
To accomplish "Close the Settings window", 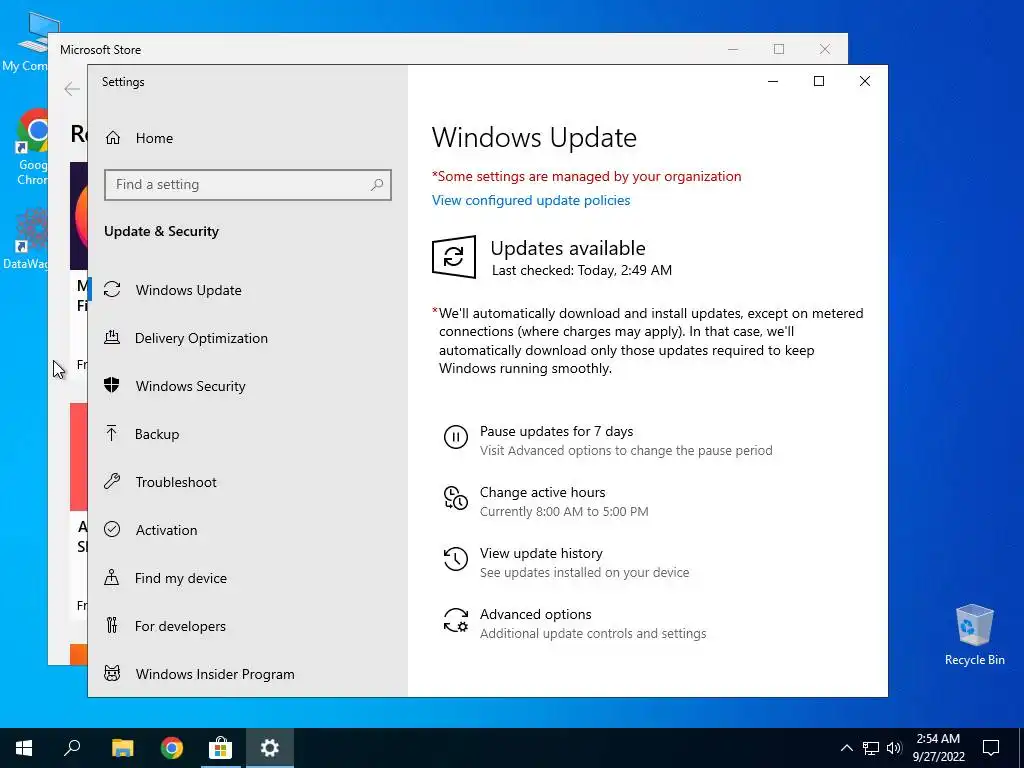I will (x=865, y=81).
